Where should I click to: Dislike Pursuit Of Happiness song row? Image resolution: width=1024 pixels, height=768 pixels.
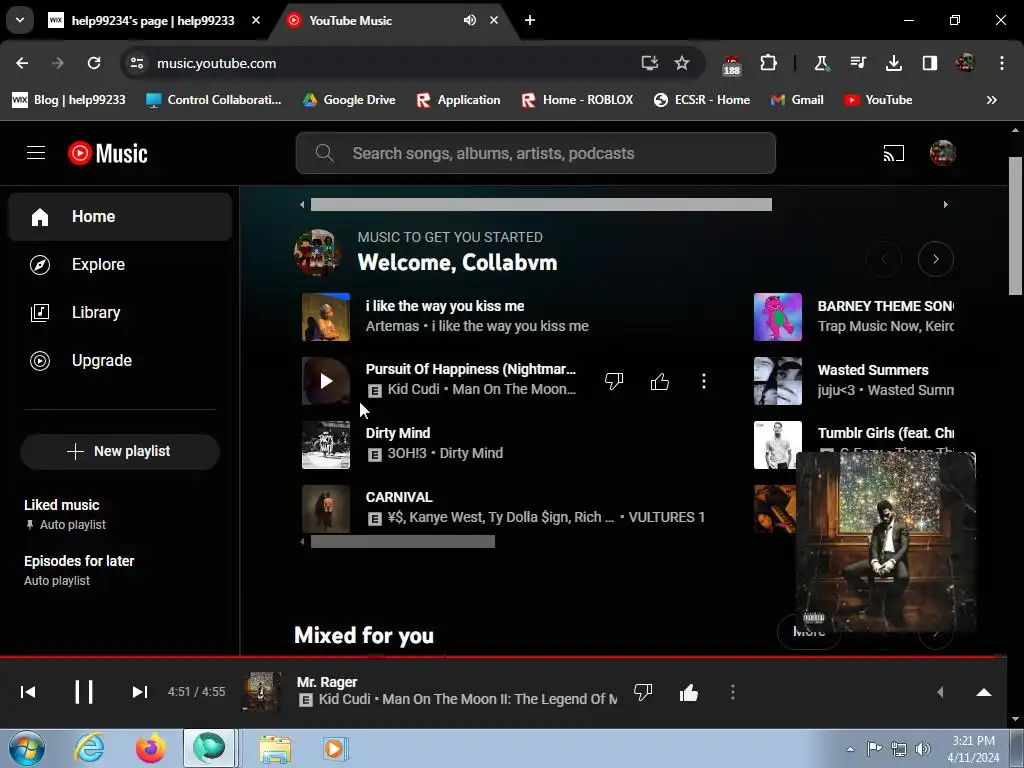[x=614, y=381]
